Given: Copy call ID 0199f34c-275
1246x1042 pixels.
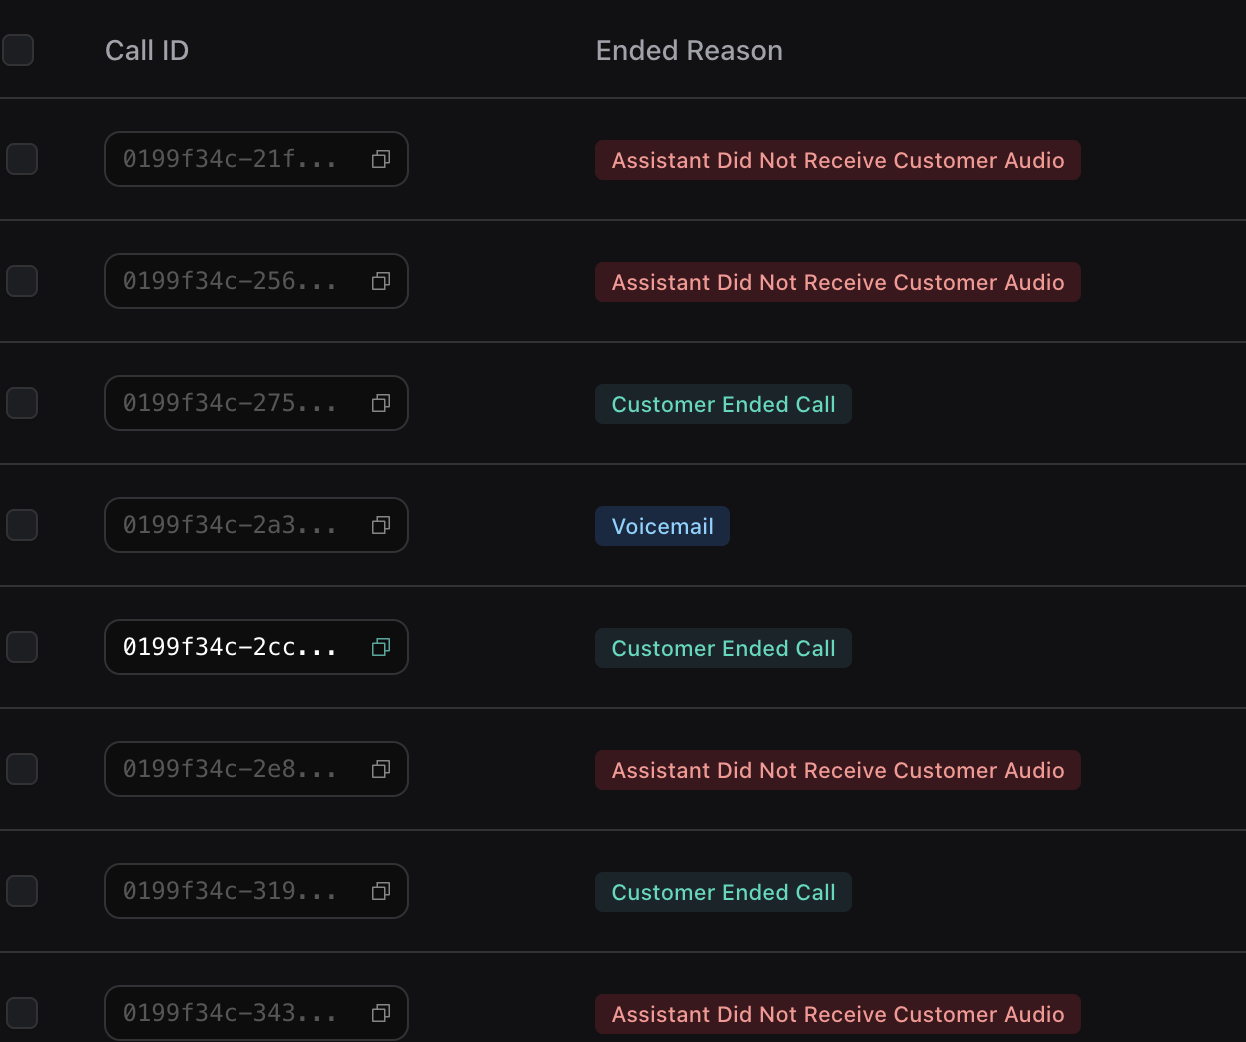Looking at the screenshot, I should 381,404.
